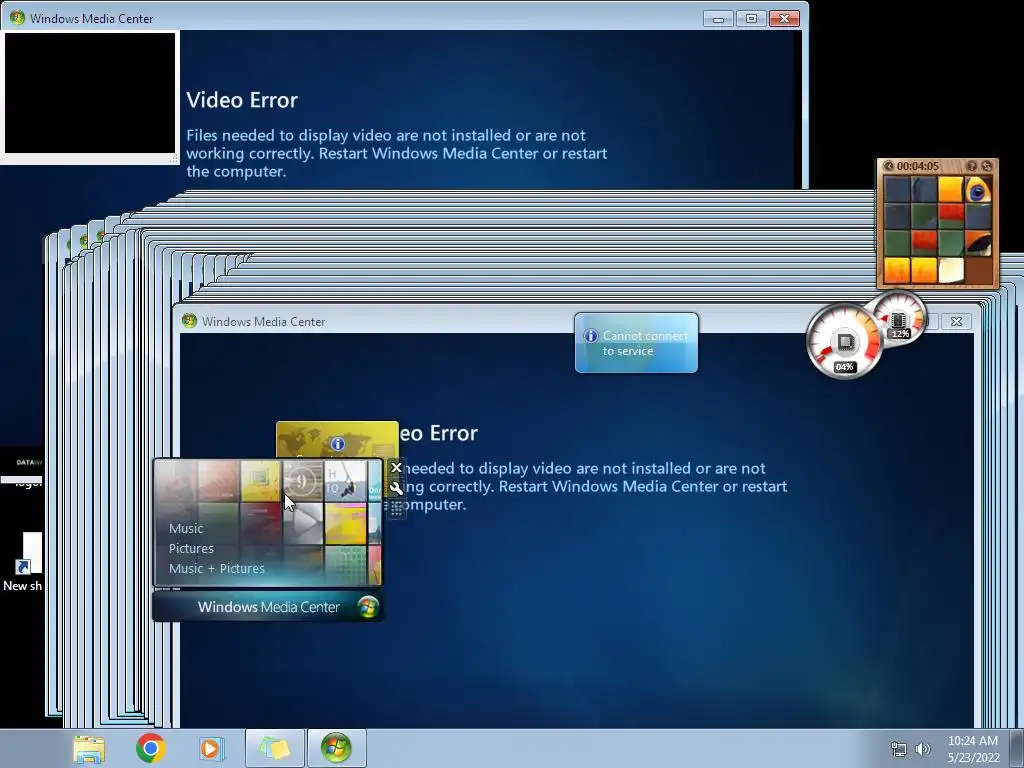Click the stacked windows taskbar button
The image size is (1024, 768).
pyautogui.click(x=274, y=748)
